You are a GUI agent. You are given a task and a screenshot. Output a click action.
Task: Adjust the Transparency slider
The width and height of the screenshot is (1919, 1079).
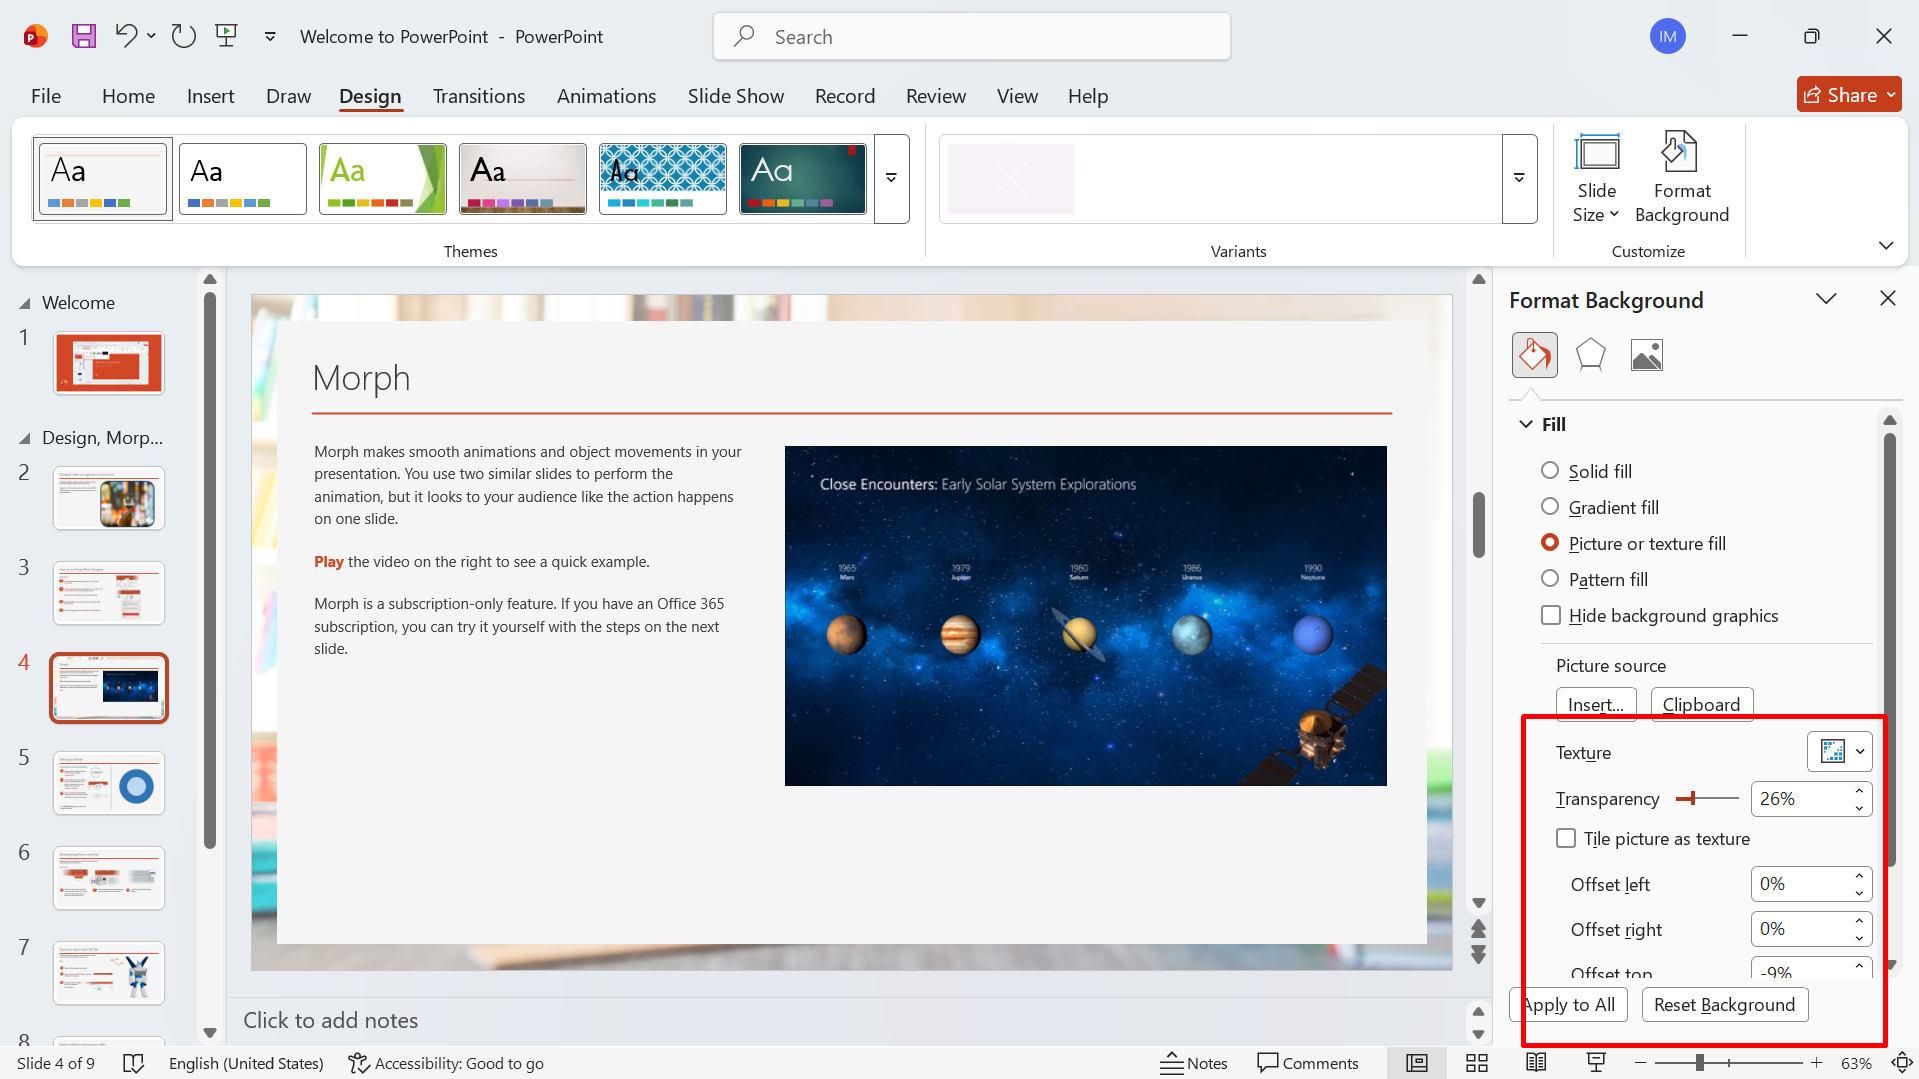coord(1707,798)
